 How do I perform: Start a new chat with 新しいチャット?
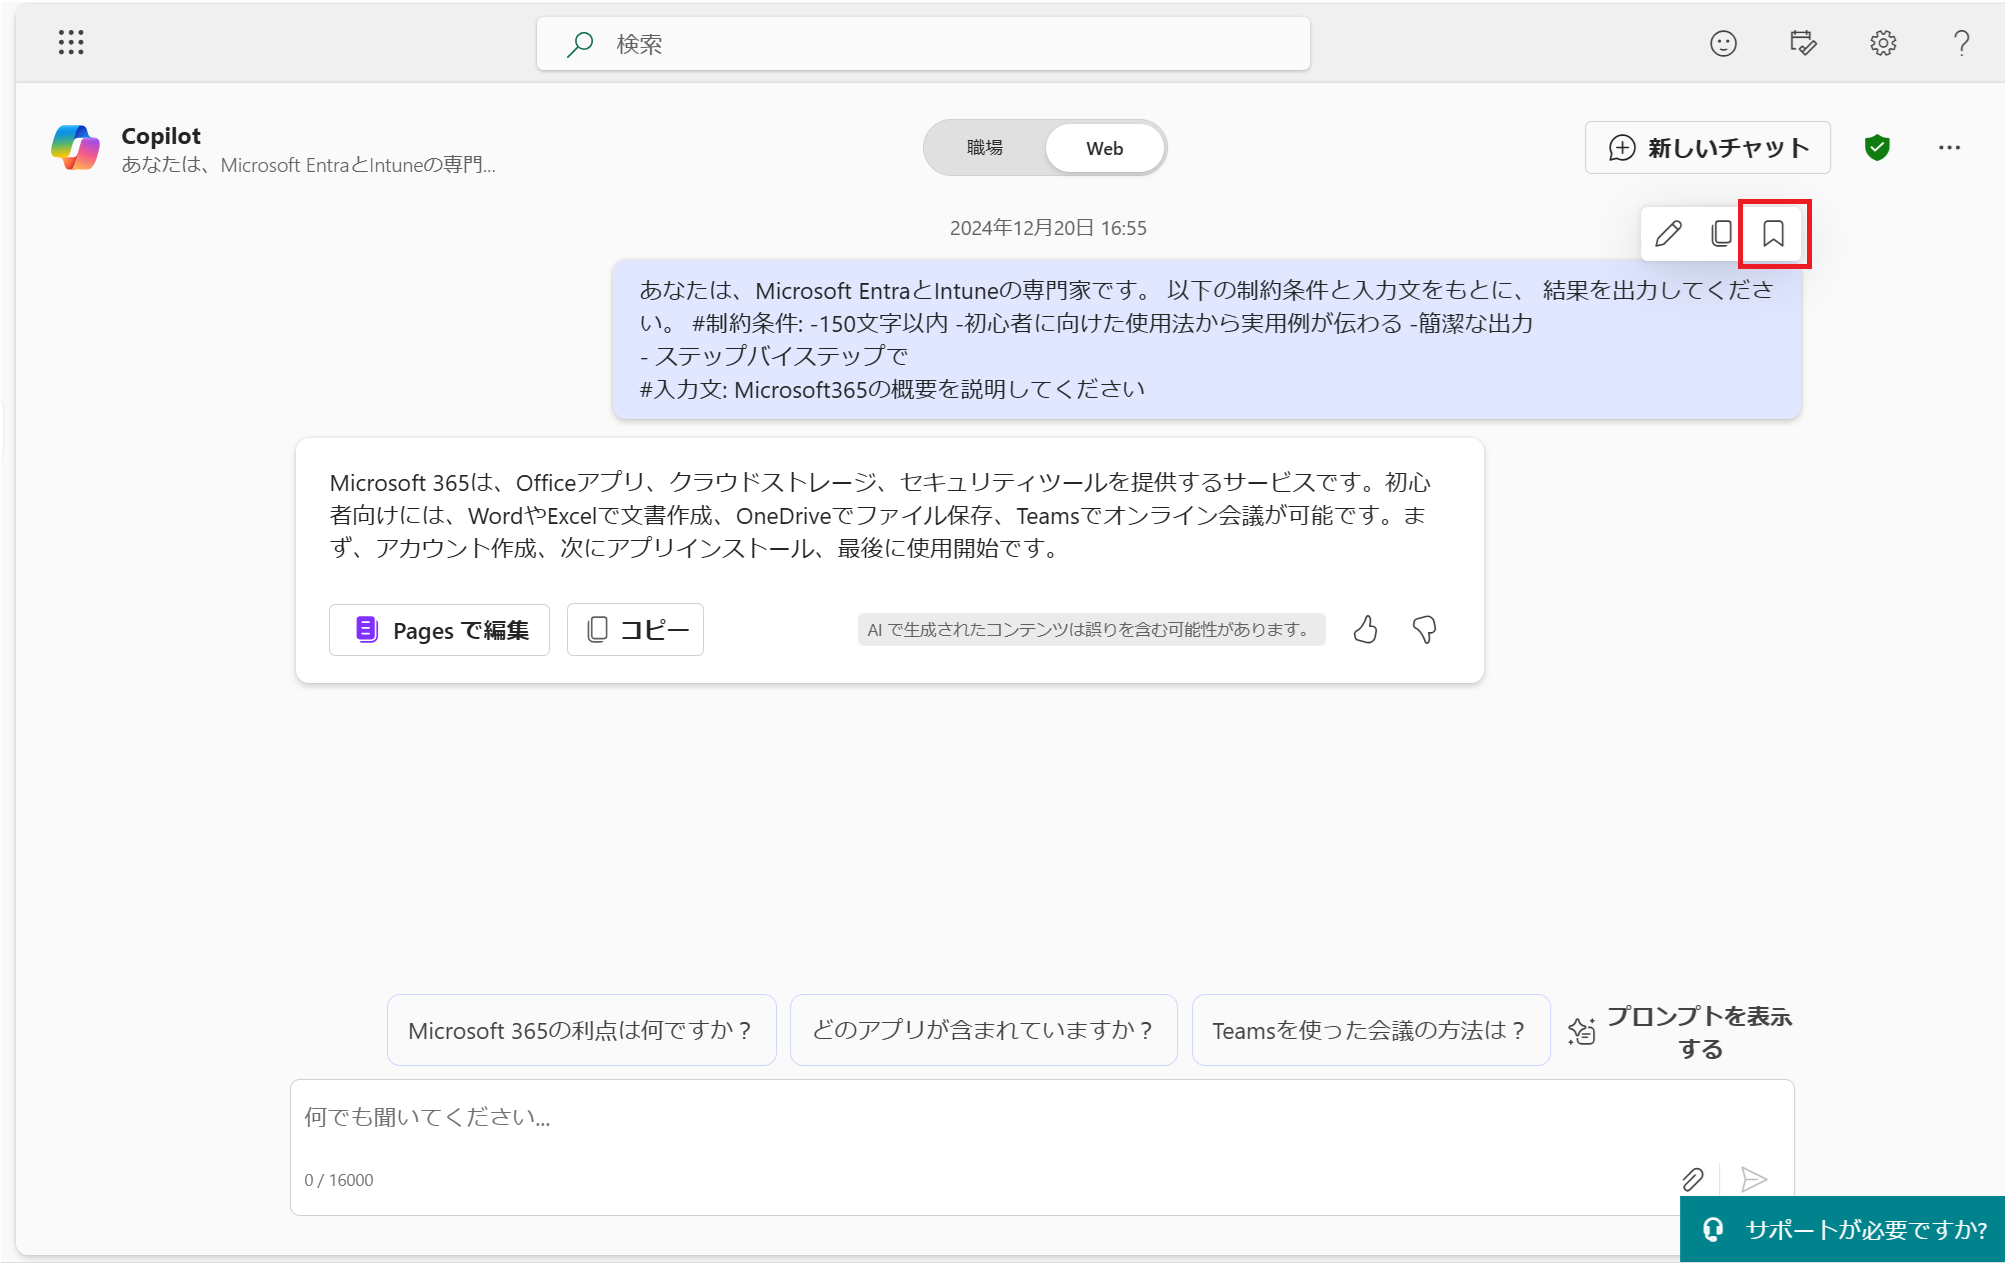point(1708,148)
